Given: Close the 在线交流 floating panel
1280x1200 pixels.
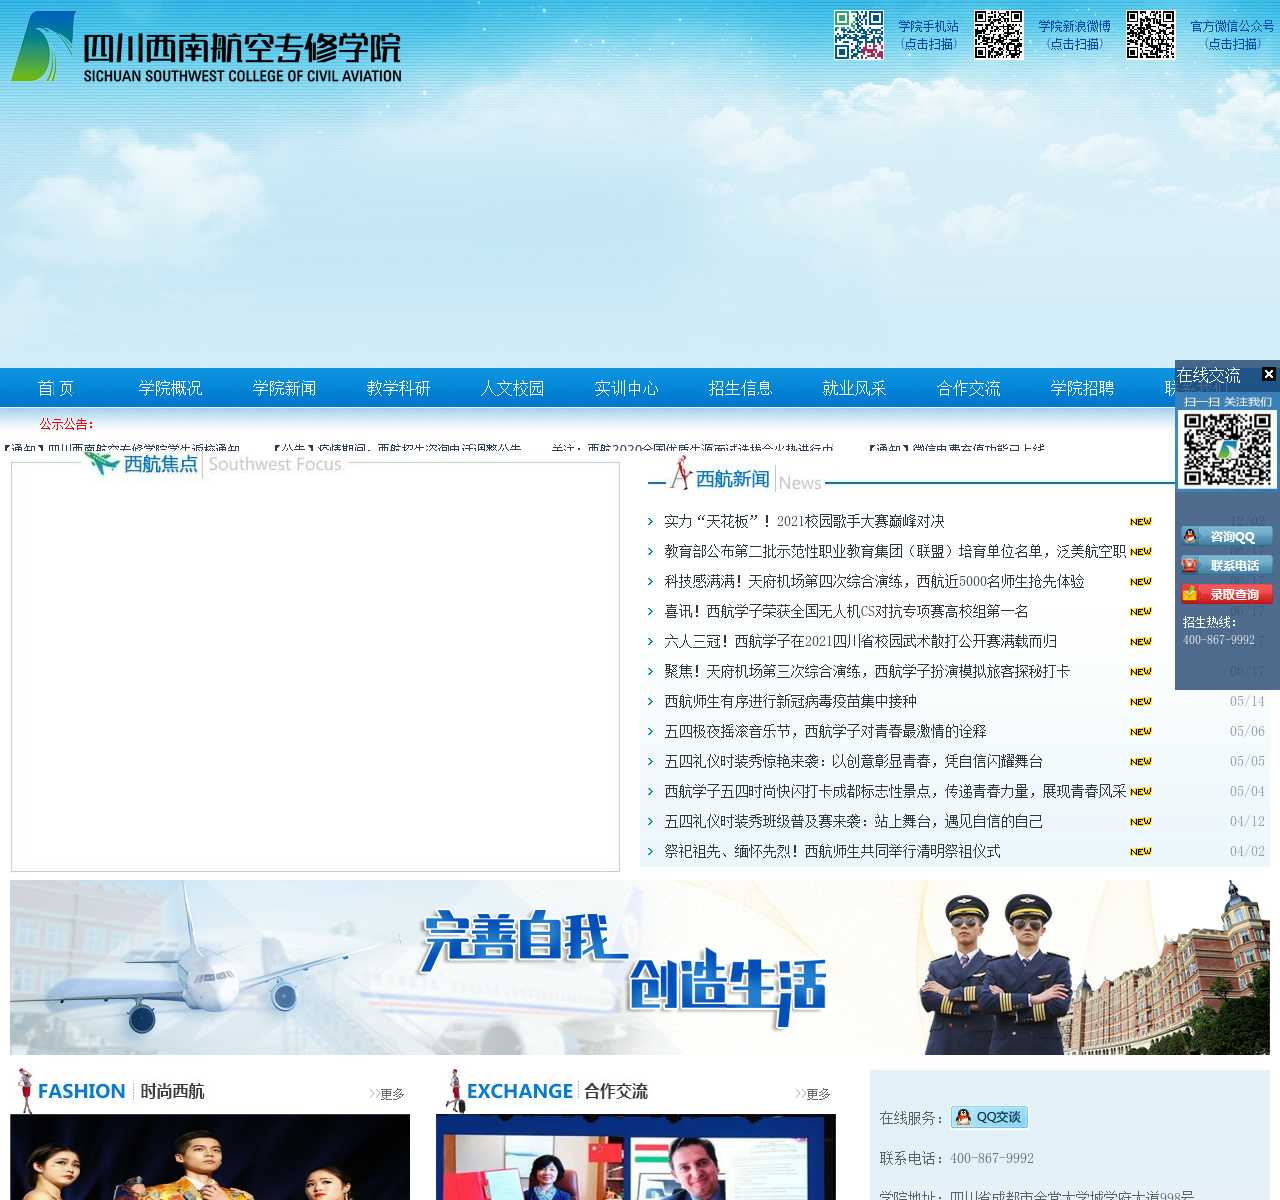Looking at the screenshot, I should pos(1268,374).
